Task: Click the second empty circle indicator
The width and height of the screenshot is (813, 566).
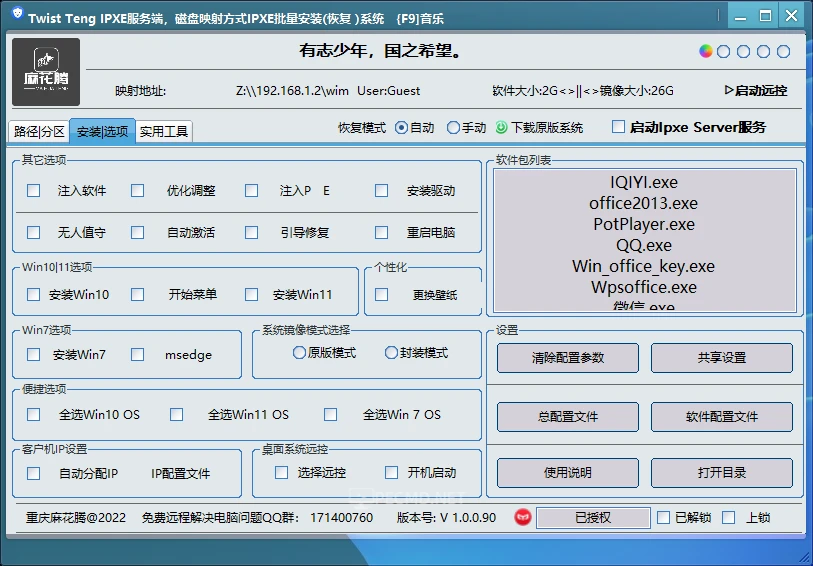Action: (743, 51)
